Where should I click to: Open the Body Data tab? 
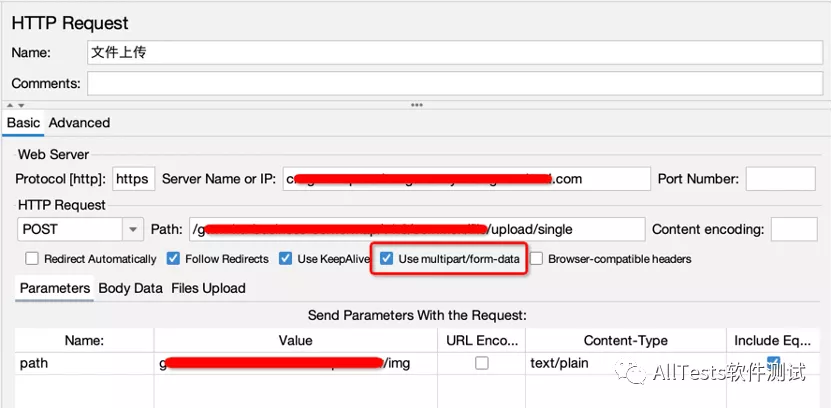pyautogui.click(x=130, y=288)
